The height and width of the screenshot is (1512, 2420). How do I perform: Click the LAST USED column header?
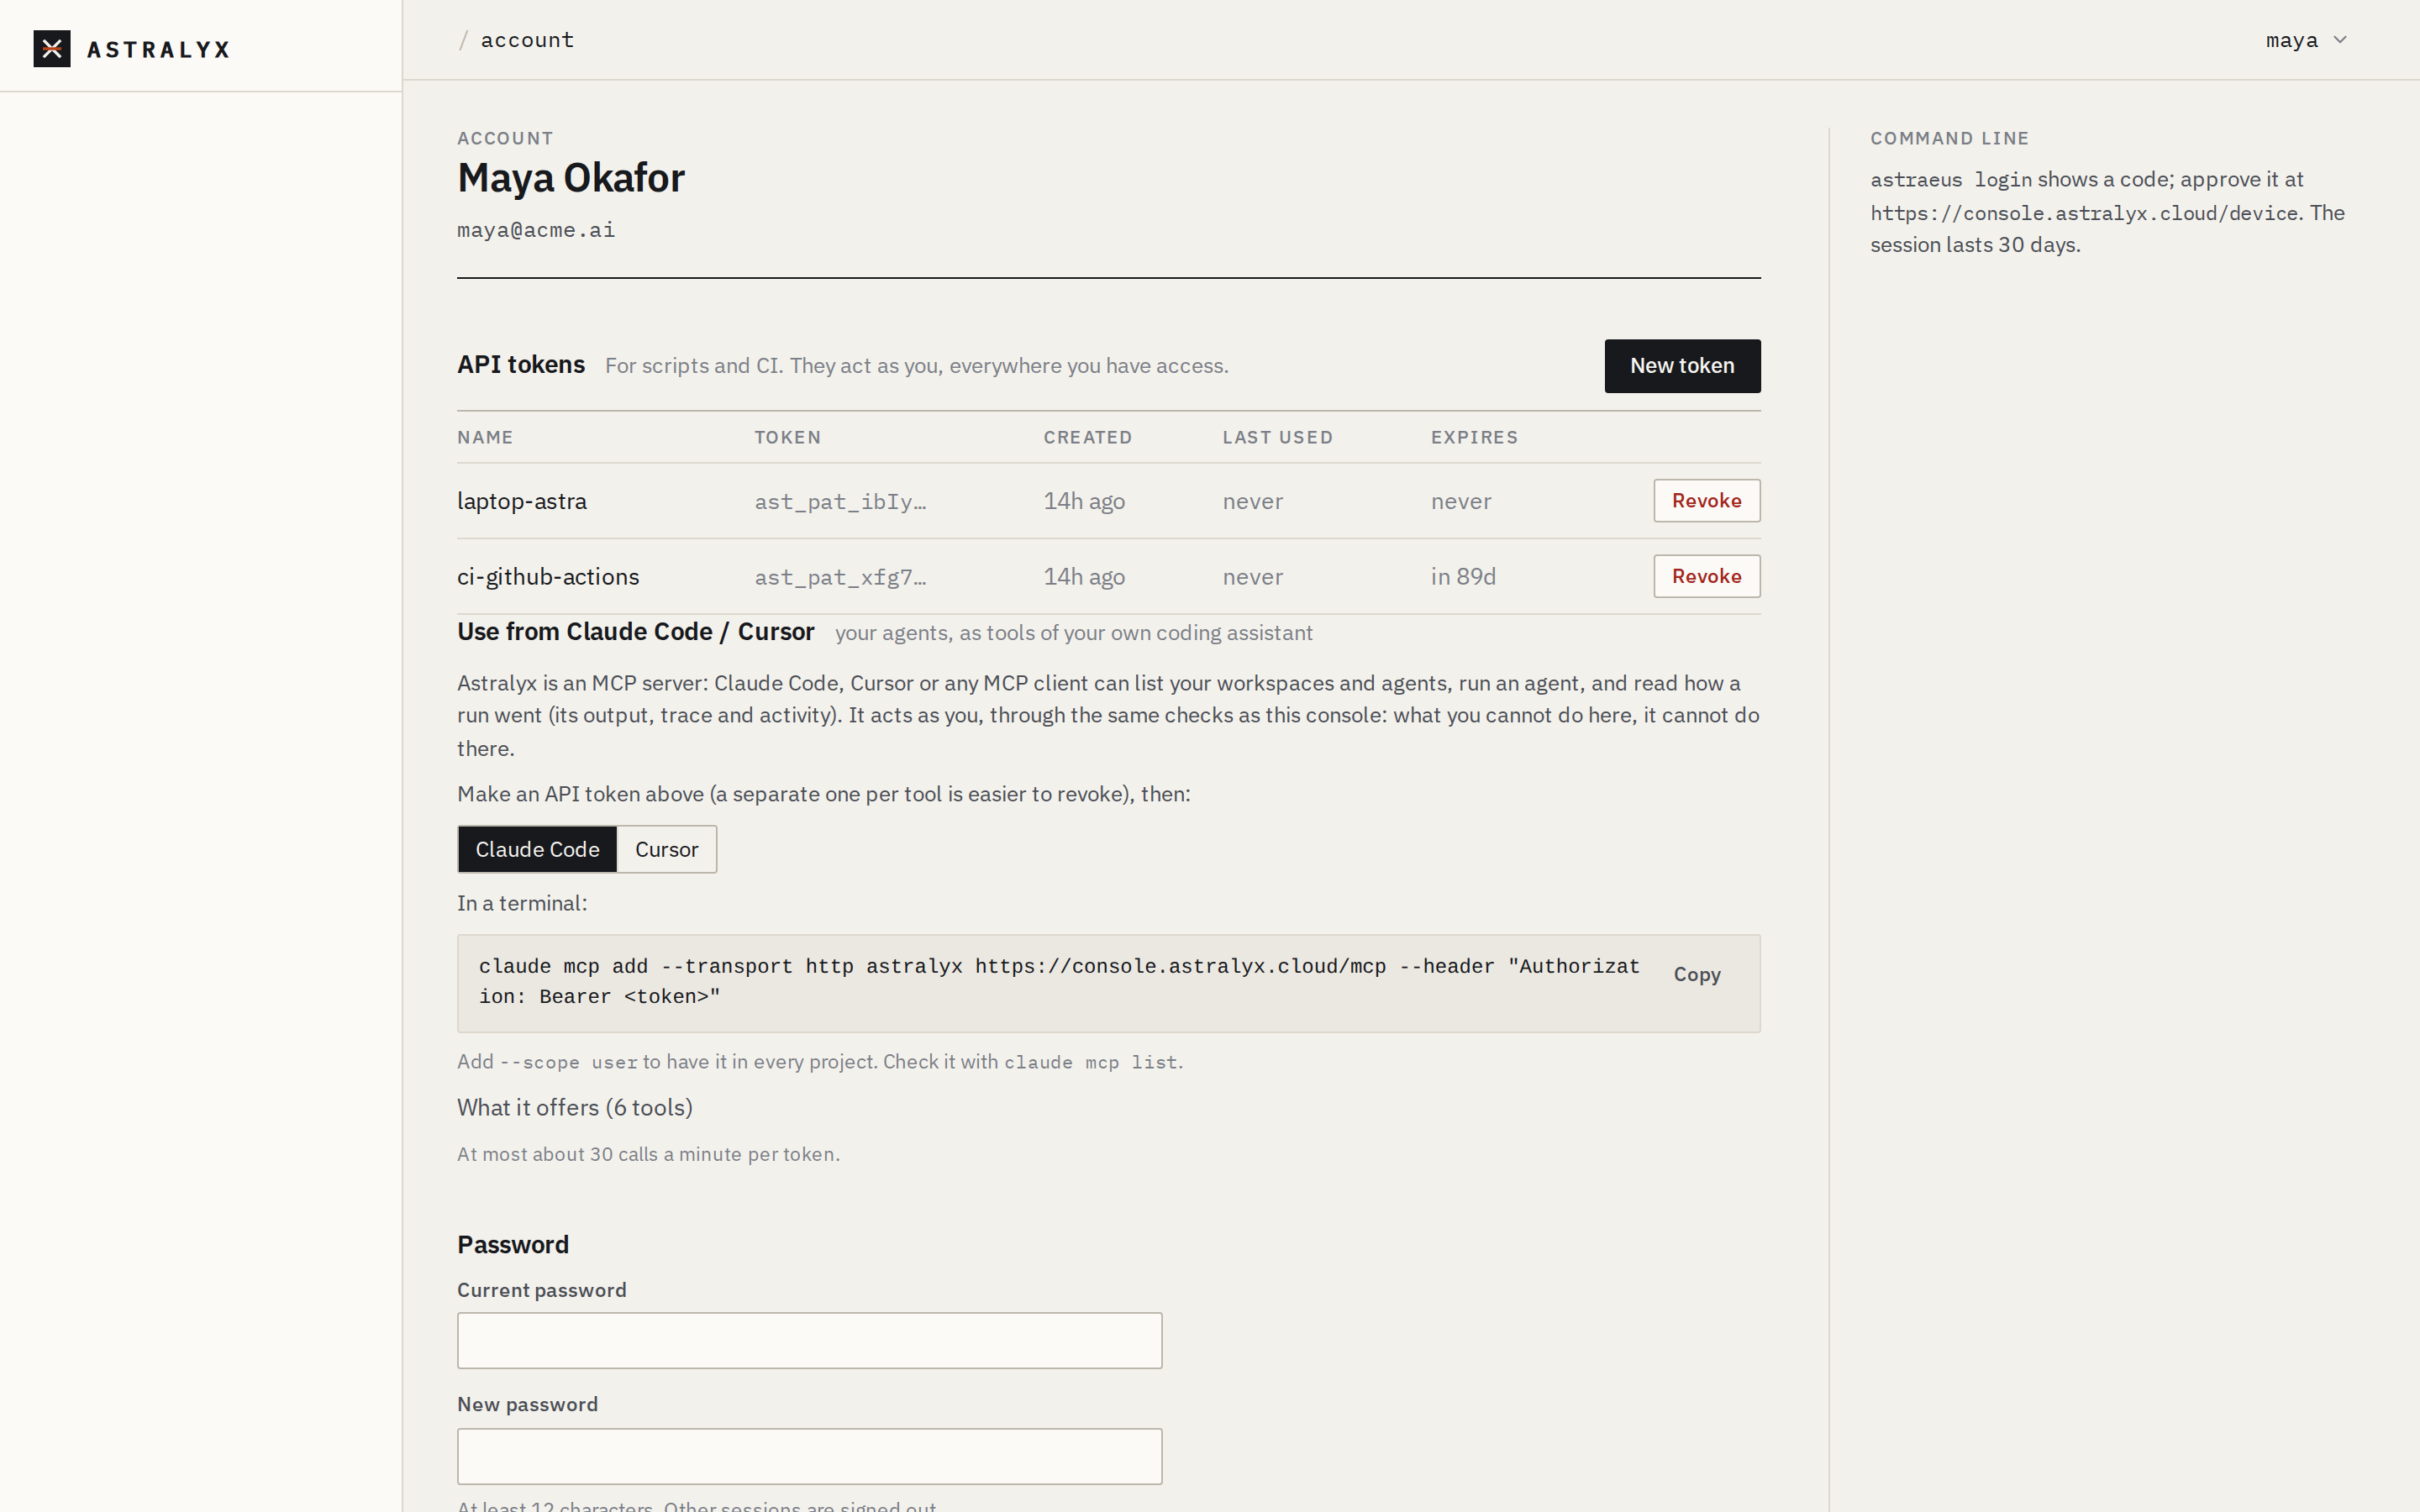click(x=1278, y=437)
